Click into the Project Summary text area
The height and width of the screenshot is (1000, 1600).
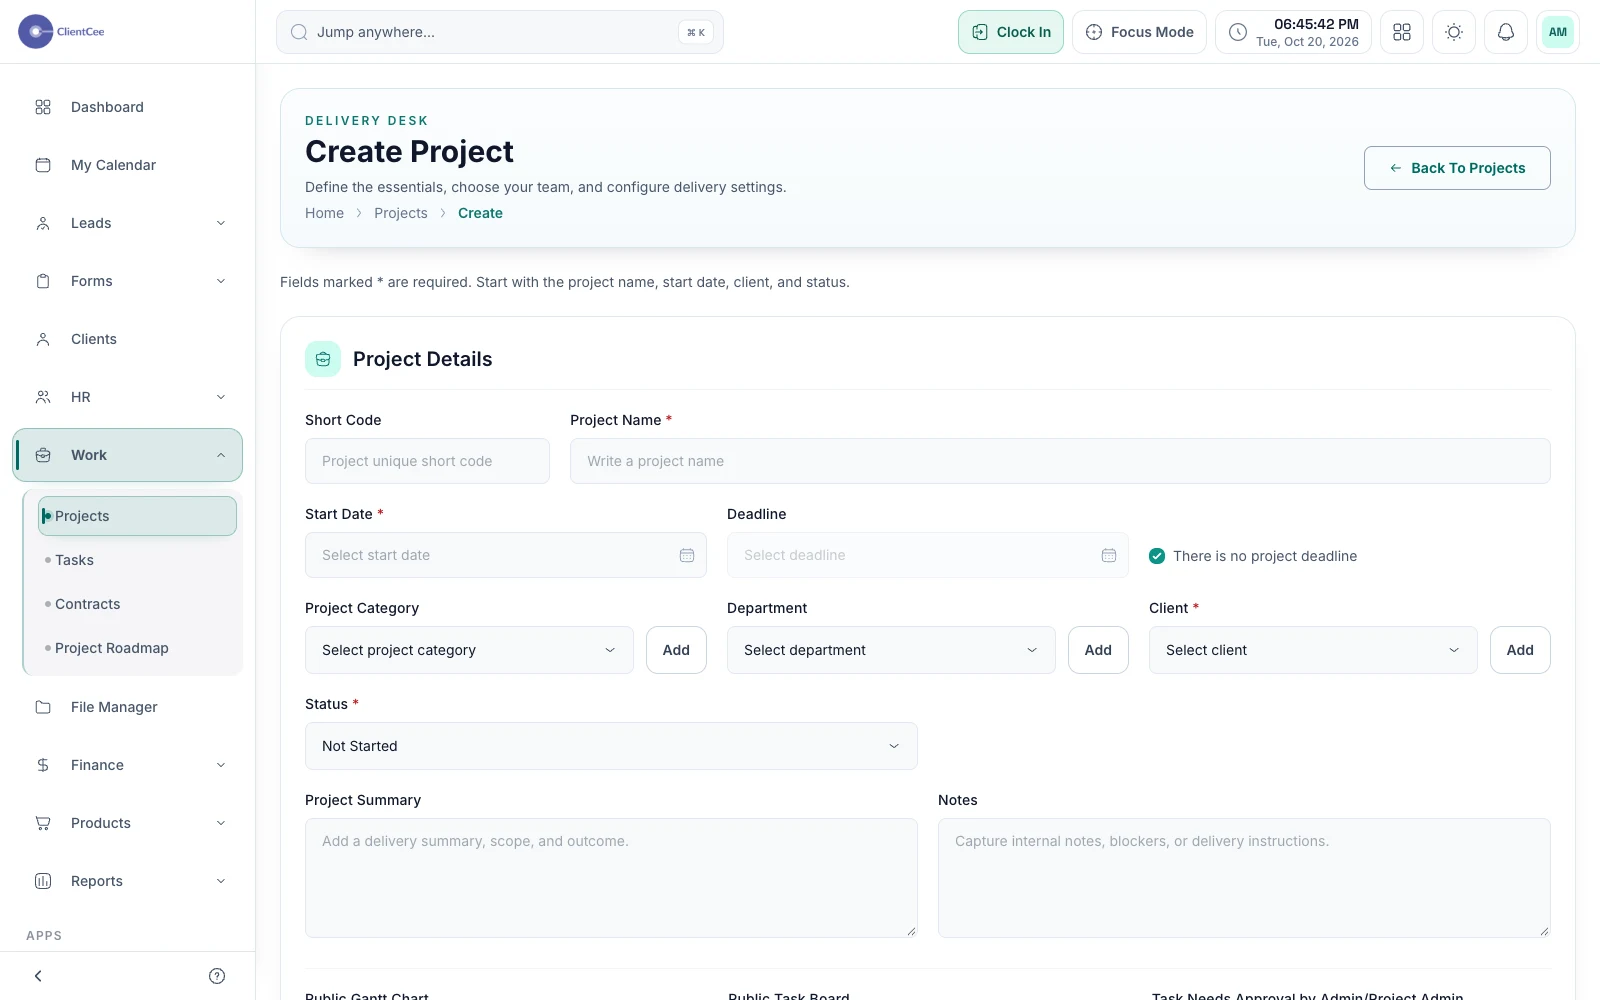point(611,878)
